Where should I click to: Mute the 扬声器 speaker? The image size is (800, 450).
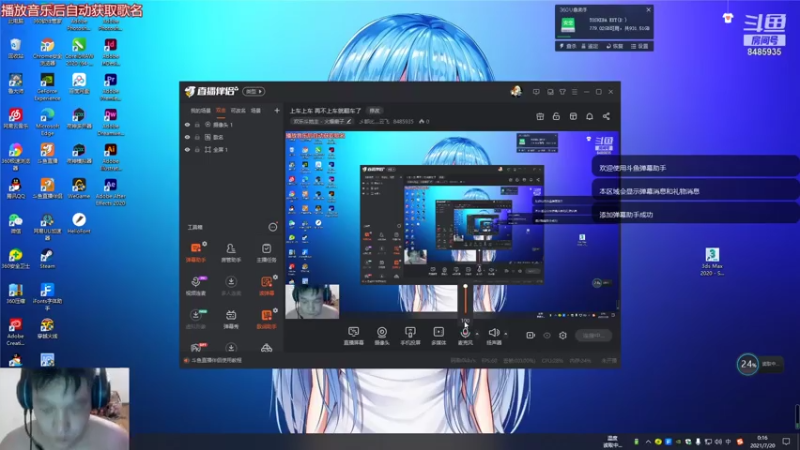click(x=493, y=336)
